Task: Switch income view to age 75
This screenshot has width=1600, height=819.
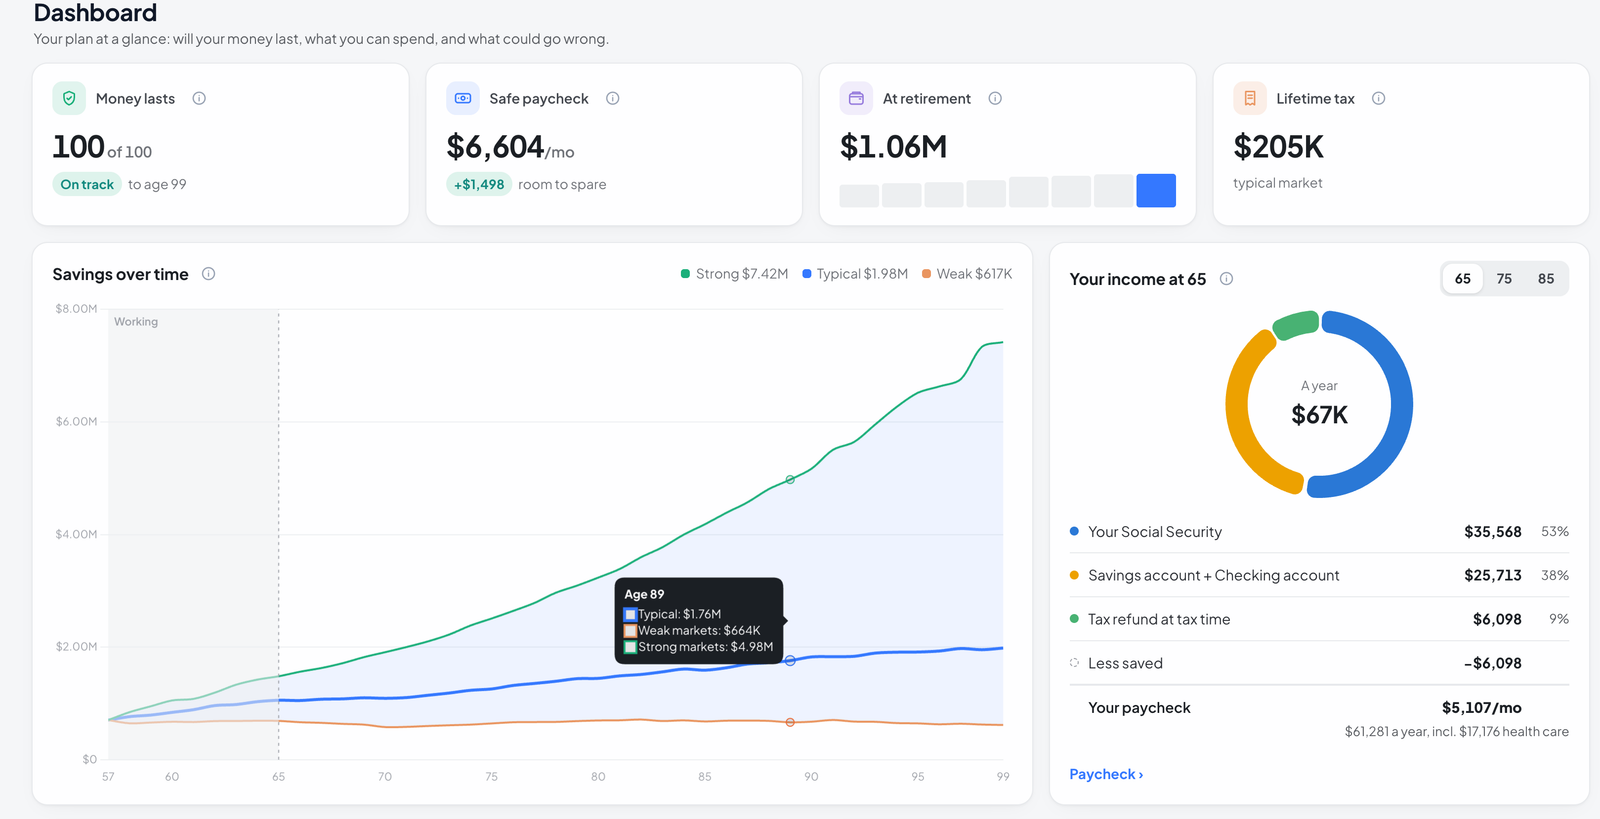Action: (x=1504, y=279)
